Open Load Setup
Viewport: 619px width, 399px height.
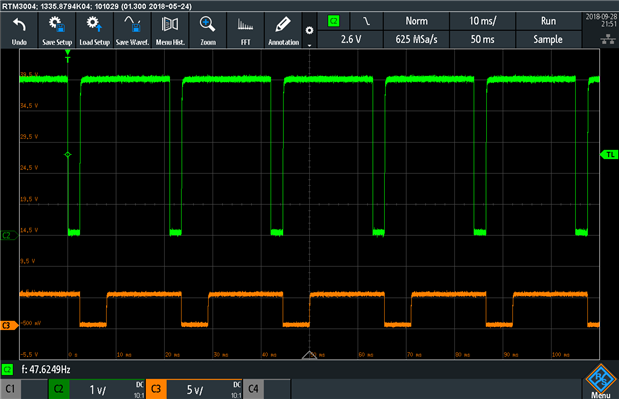point(94,30)
